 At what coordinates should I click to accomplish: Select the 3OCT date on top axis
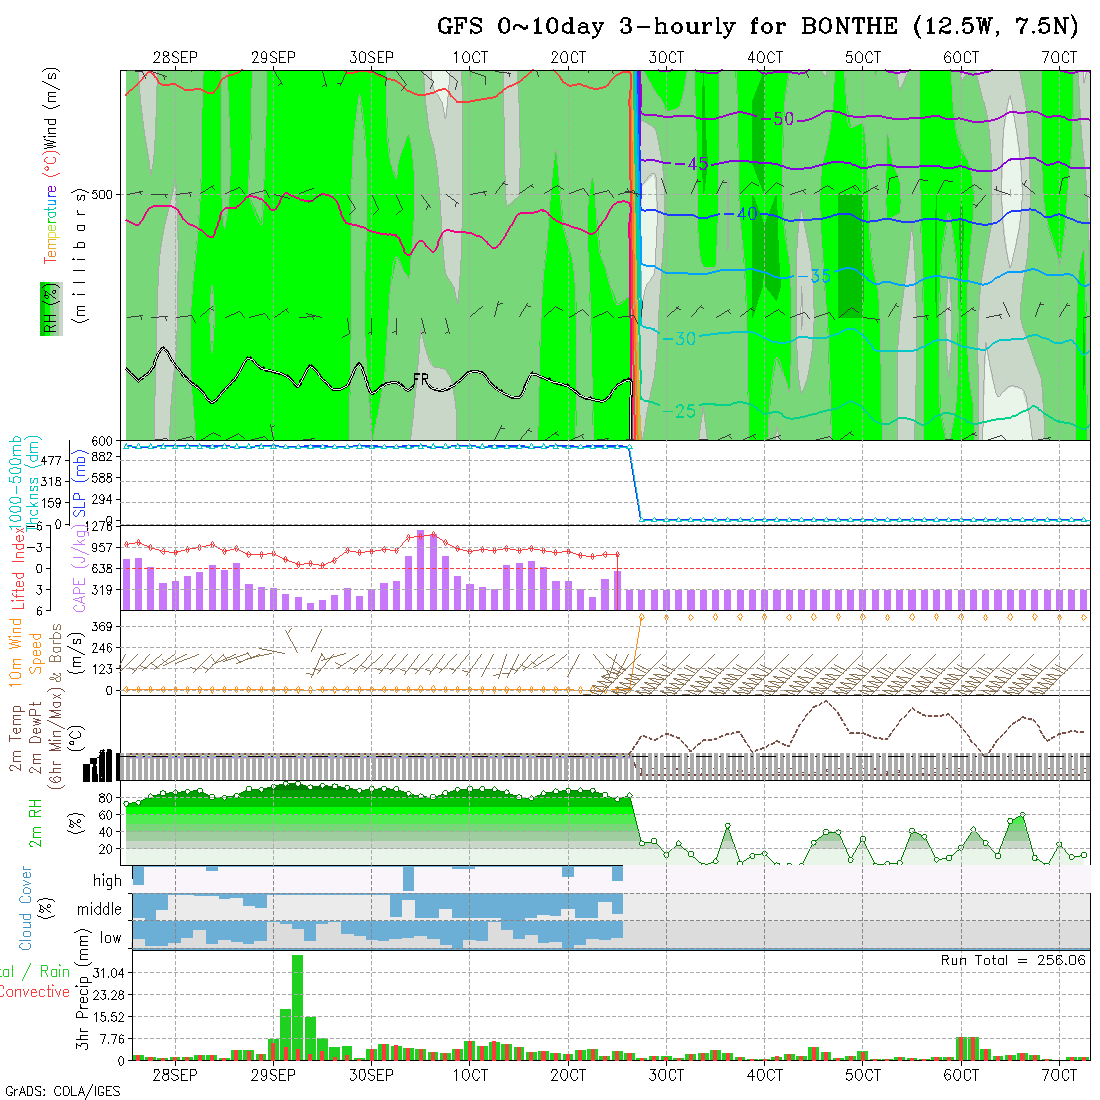point(665,58)
